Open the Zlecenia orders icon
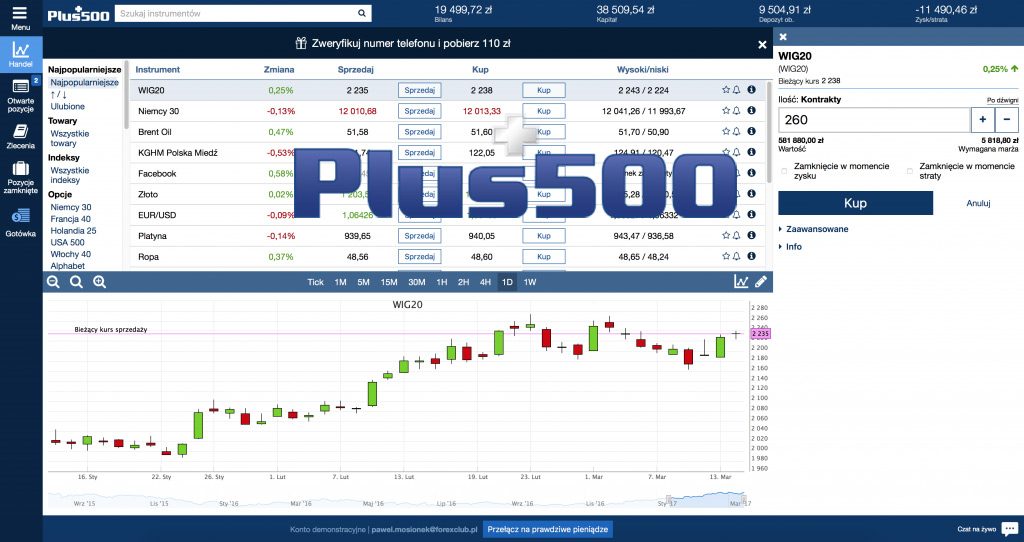The image size is (1024, 542). pos(20,135)
